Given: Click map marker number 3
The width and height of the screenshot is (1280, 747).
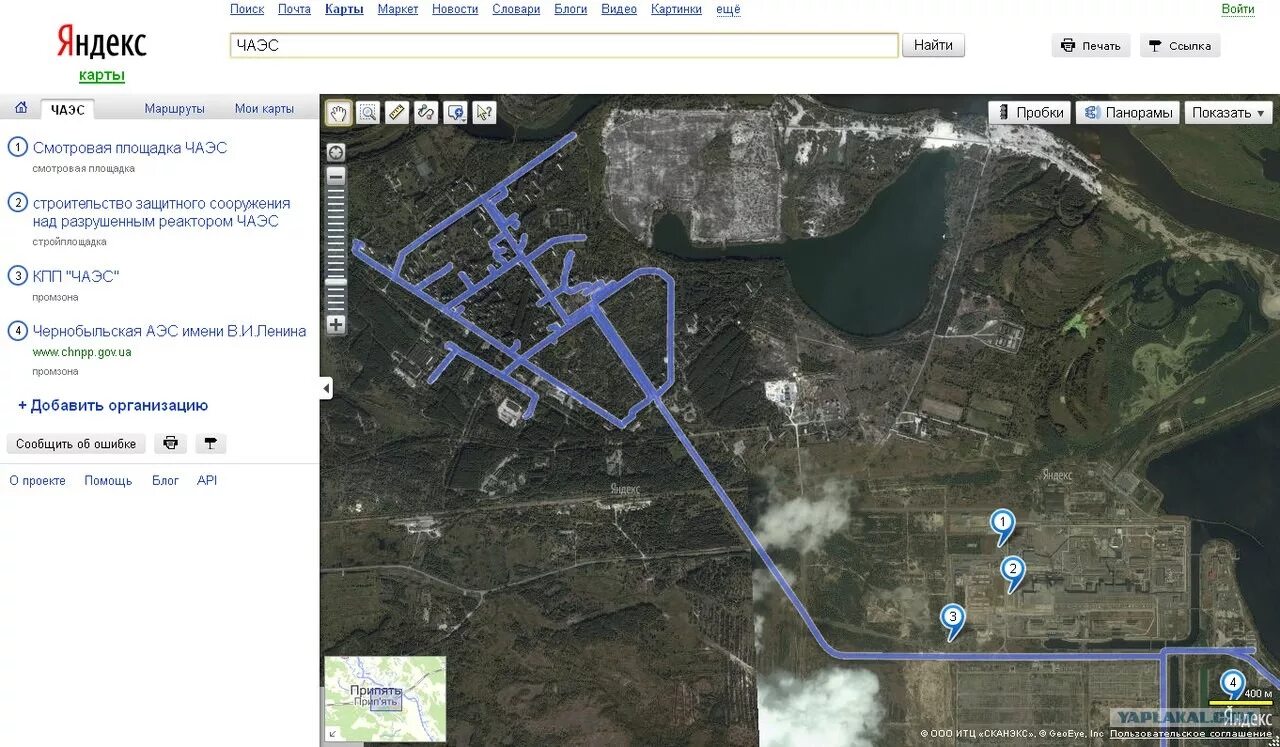Looking at the screenshot, I should [953, 620].
